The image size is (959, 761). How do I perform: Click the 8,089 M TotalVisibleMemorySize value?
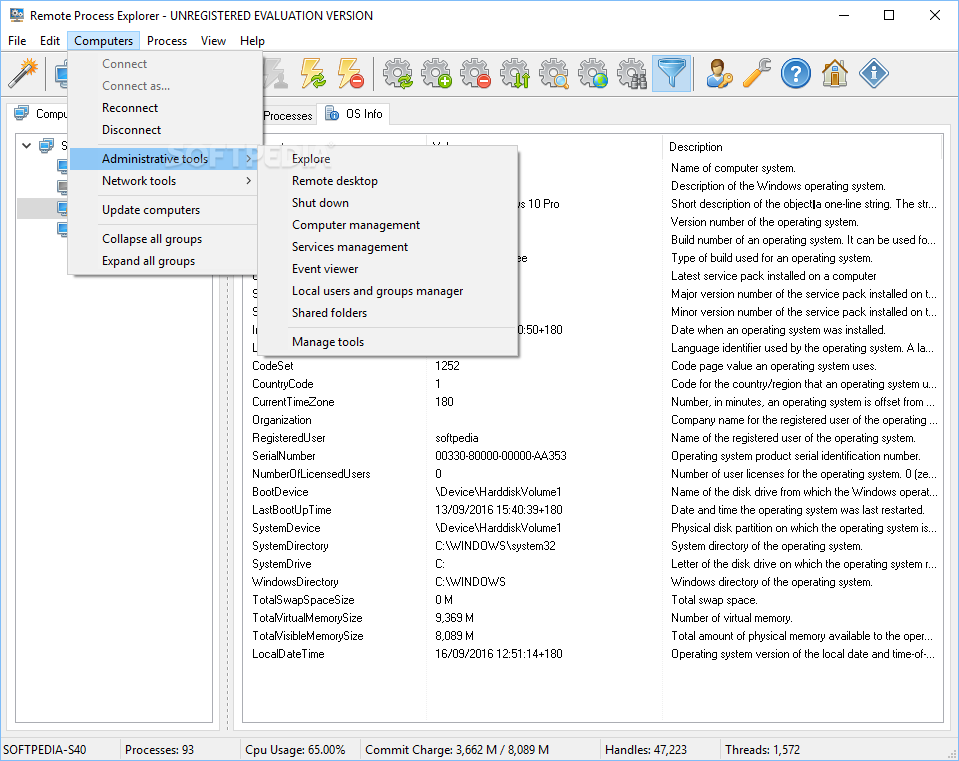click(x=454, y=636)
